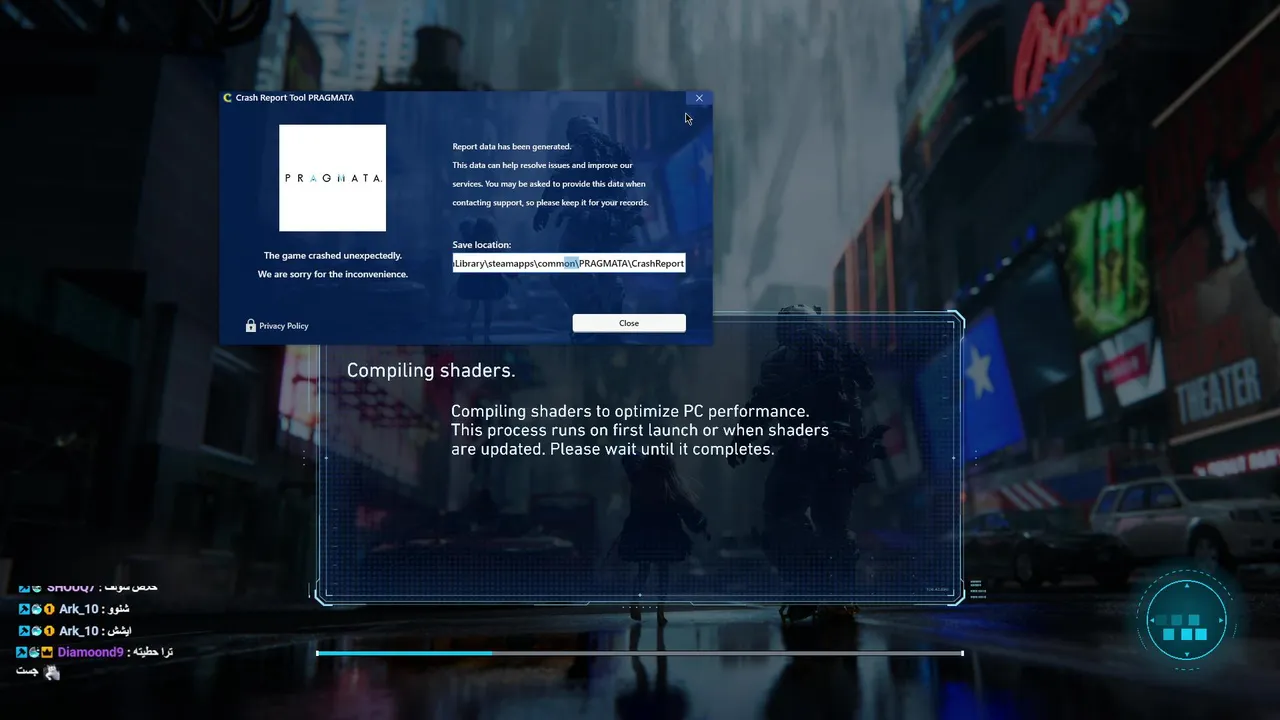Click the badge icons before Diamoond9
The width and height of the screenshot is (1280, 720).
point(36,652)
